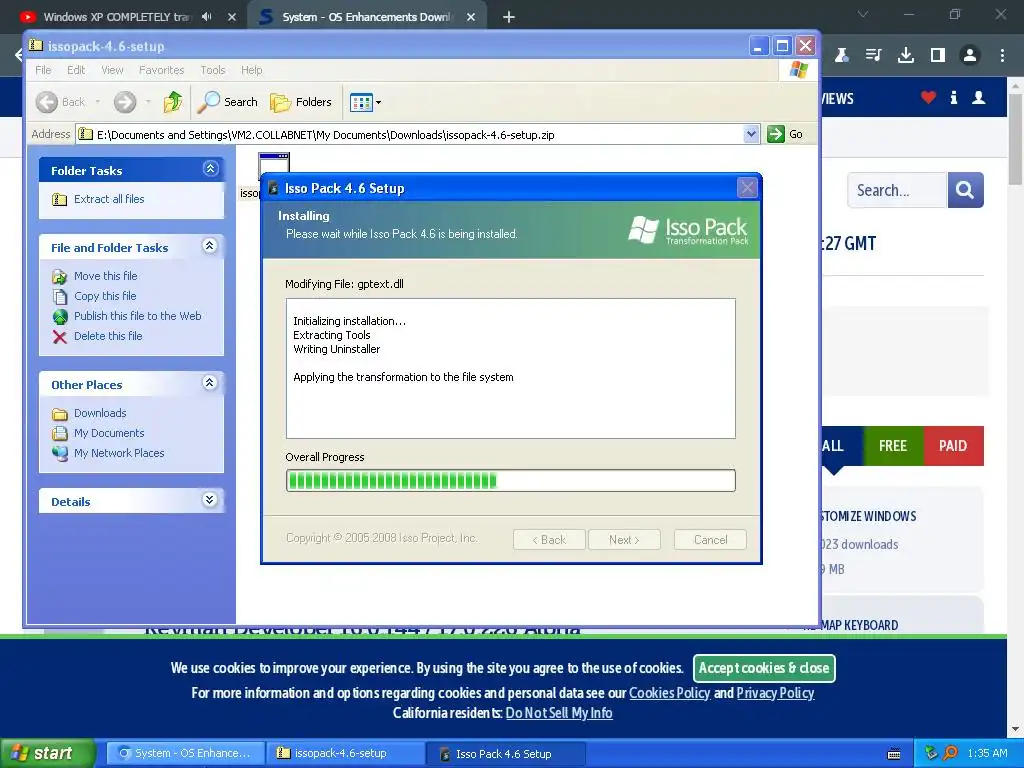Mute the YouTube tab speaker icon
This screenshot has width=1024, height=768.
coord(207,17)
